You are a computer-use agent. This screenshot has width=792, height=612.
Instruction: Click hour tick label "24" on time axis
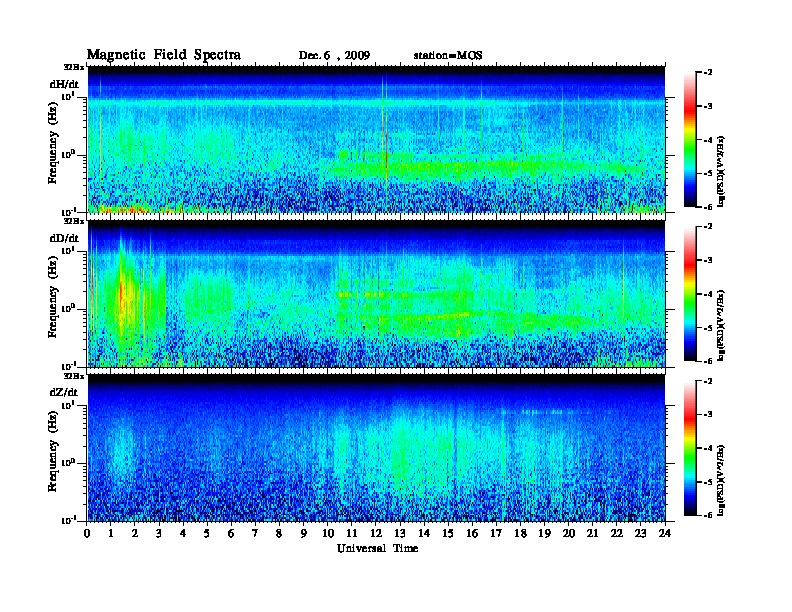point(665,533)
